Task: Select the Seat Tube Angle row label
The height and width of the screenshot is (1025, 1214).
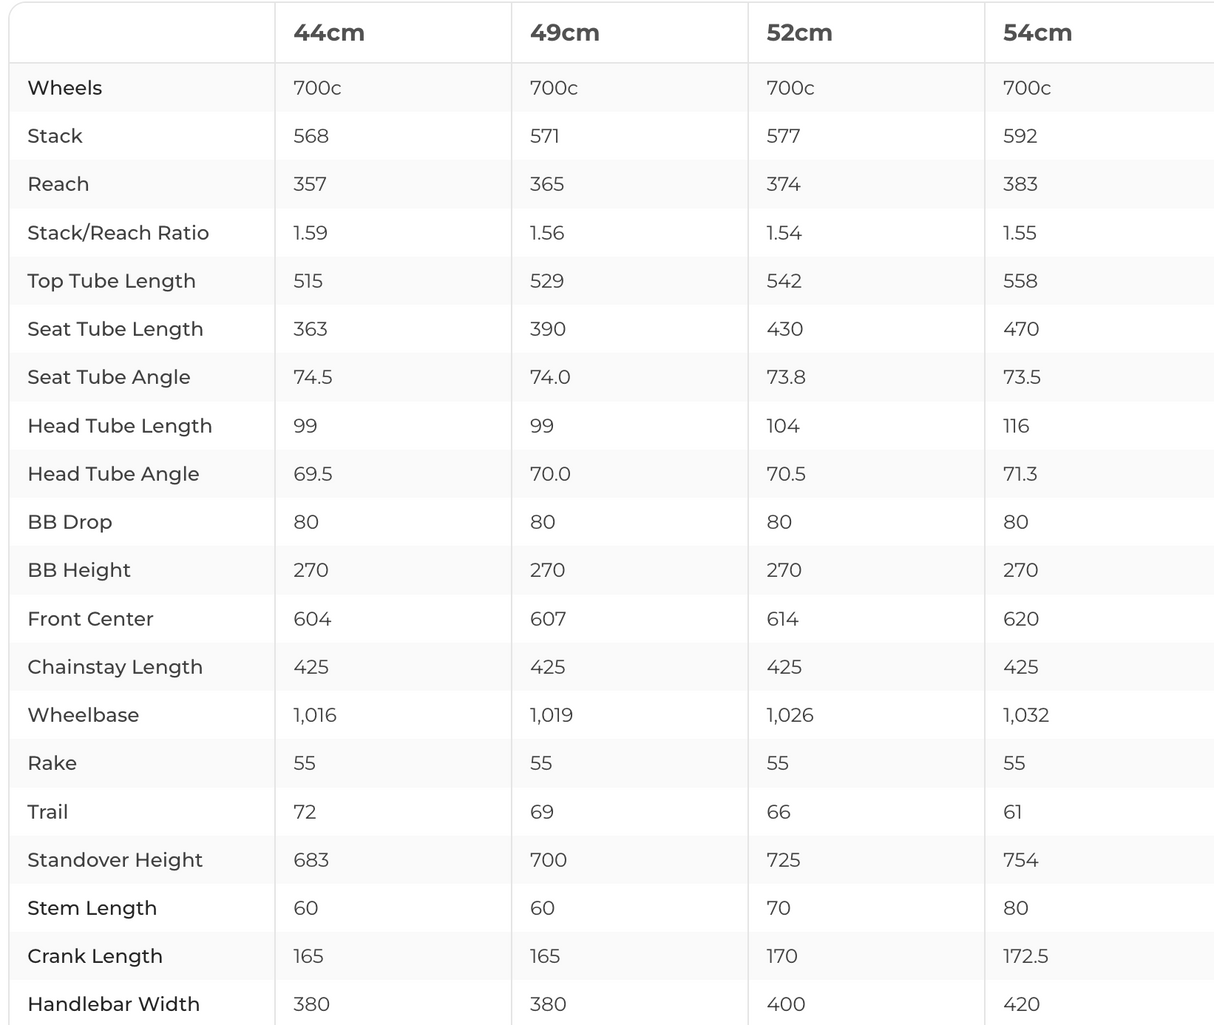Action: pyautogui.click(x=109, y=377)
